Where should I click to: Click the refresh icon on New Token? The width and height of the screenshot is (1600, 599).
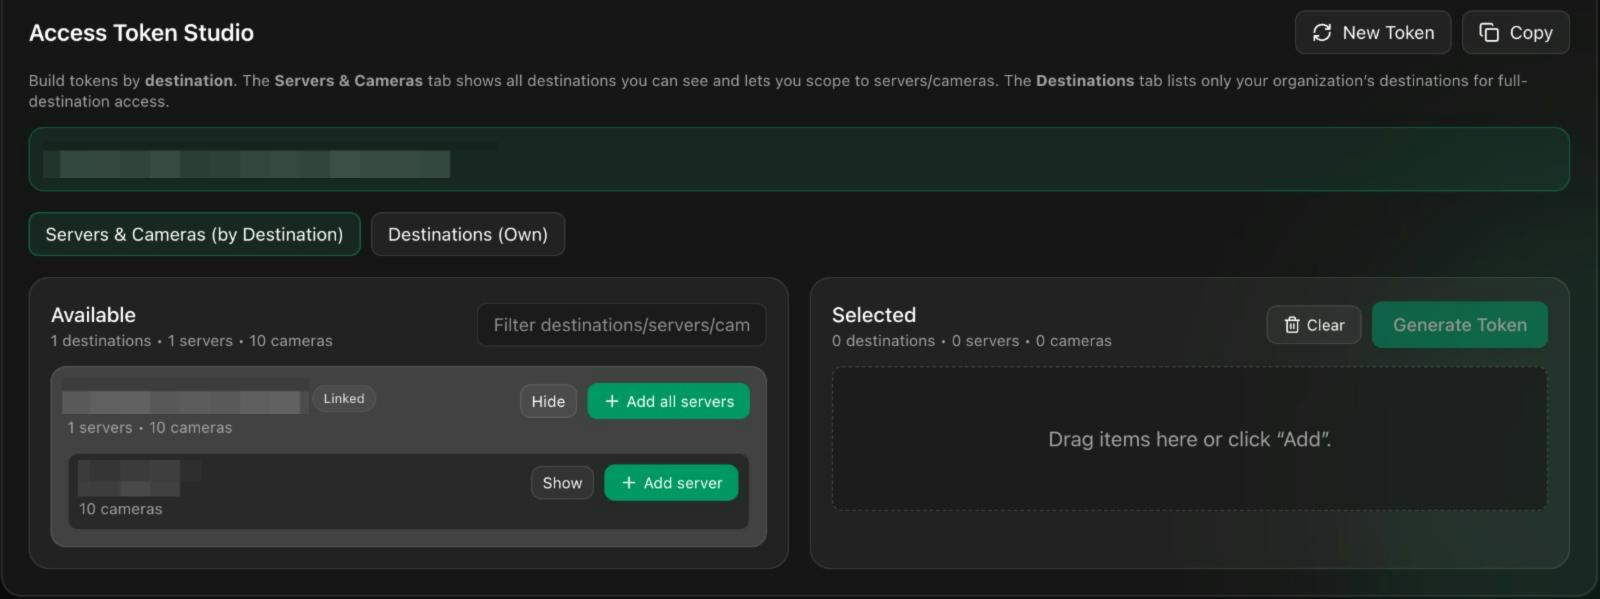click(1322, 33)
